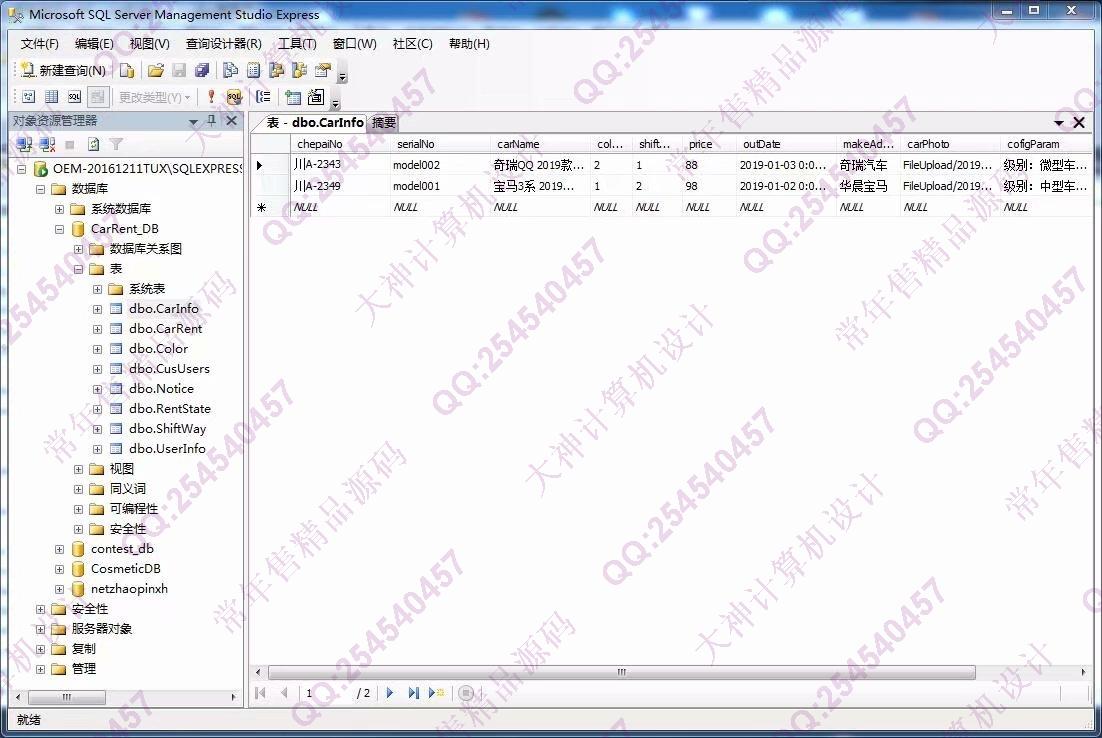Open the active documents list dropdown arrow
1102x738 pixels.
tap(1058, 123)
